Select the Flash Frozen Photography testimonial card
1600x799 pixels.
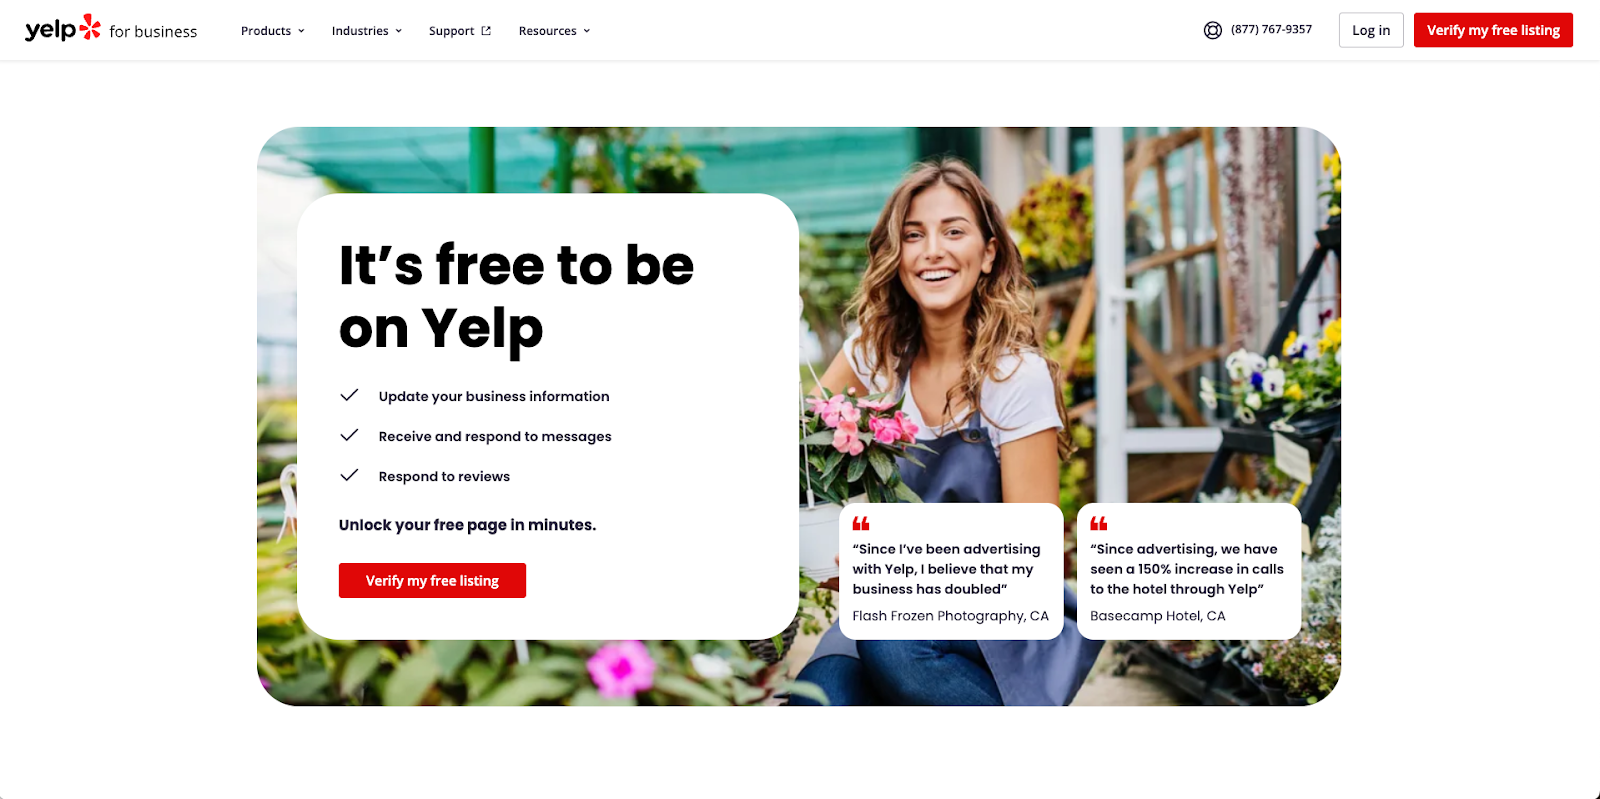click(951, 571)
